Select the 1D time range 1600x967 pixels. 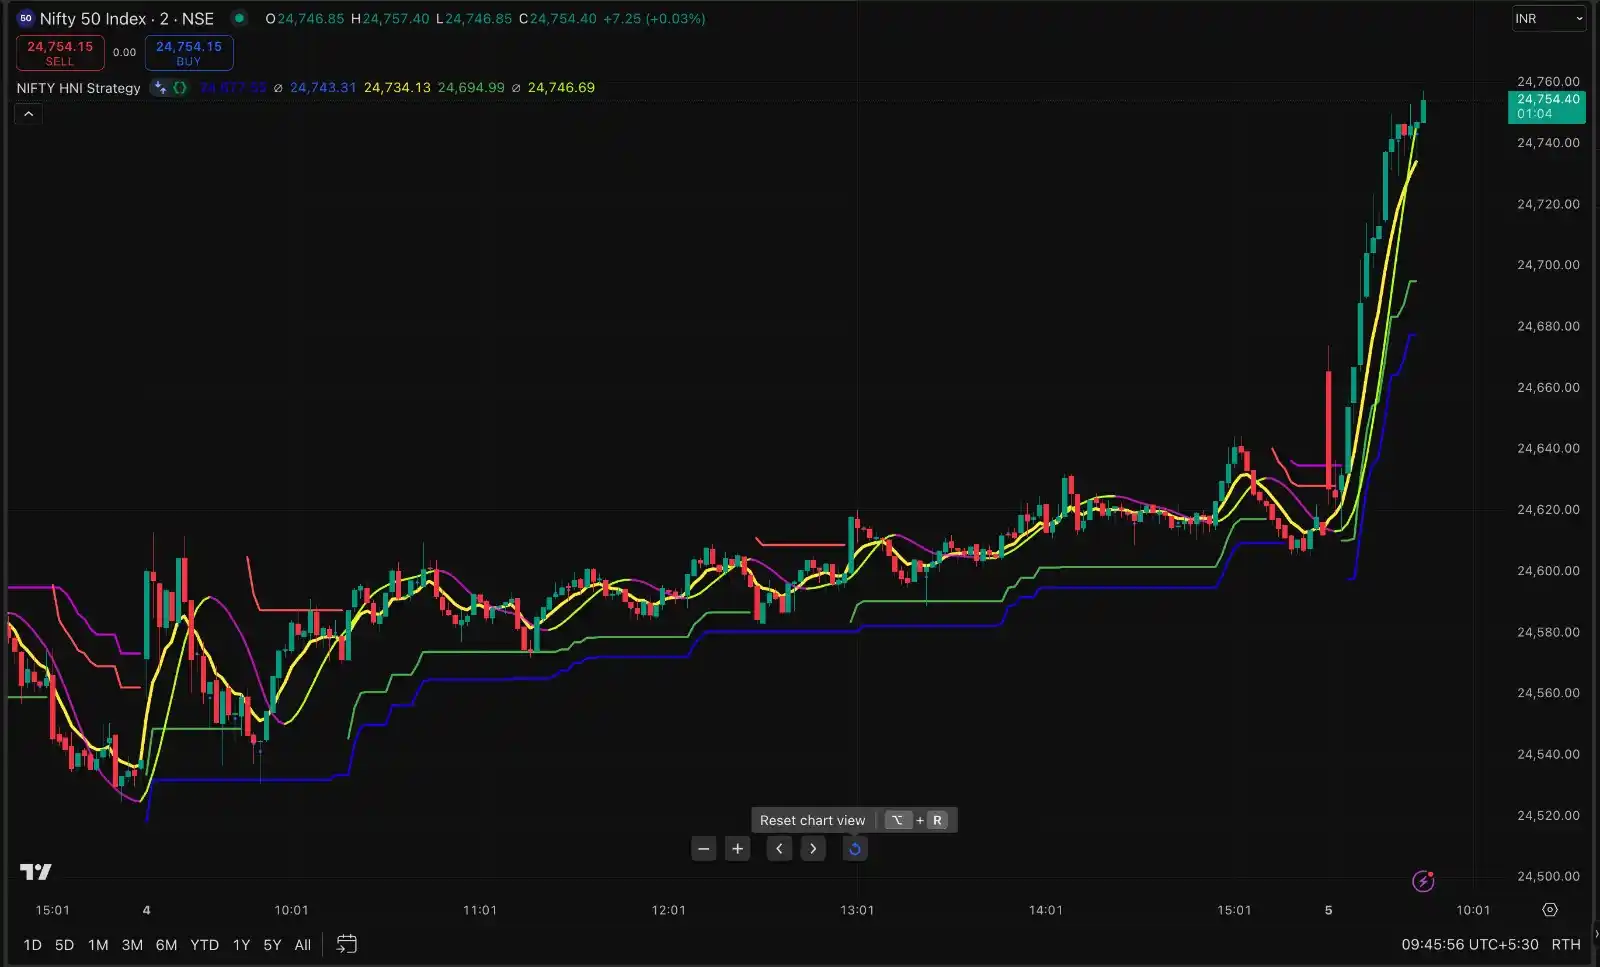(32, 945)
